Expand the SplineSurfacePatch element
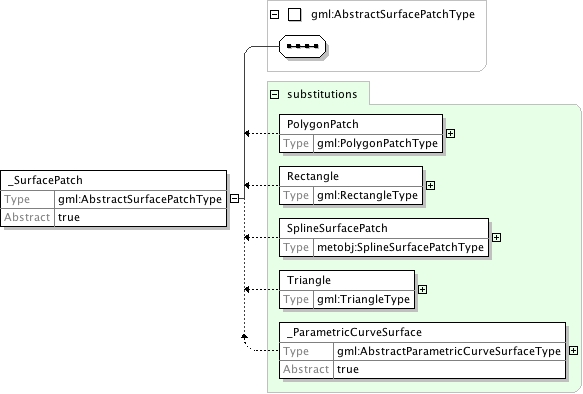The height and width of the screenshot is (394, 583). (x=496, y=238)
